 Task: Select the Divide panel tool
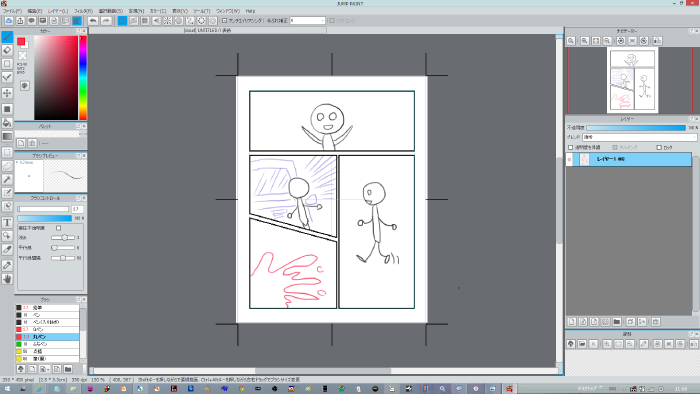coord(7,249)
